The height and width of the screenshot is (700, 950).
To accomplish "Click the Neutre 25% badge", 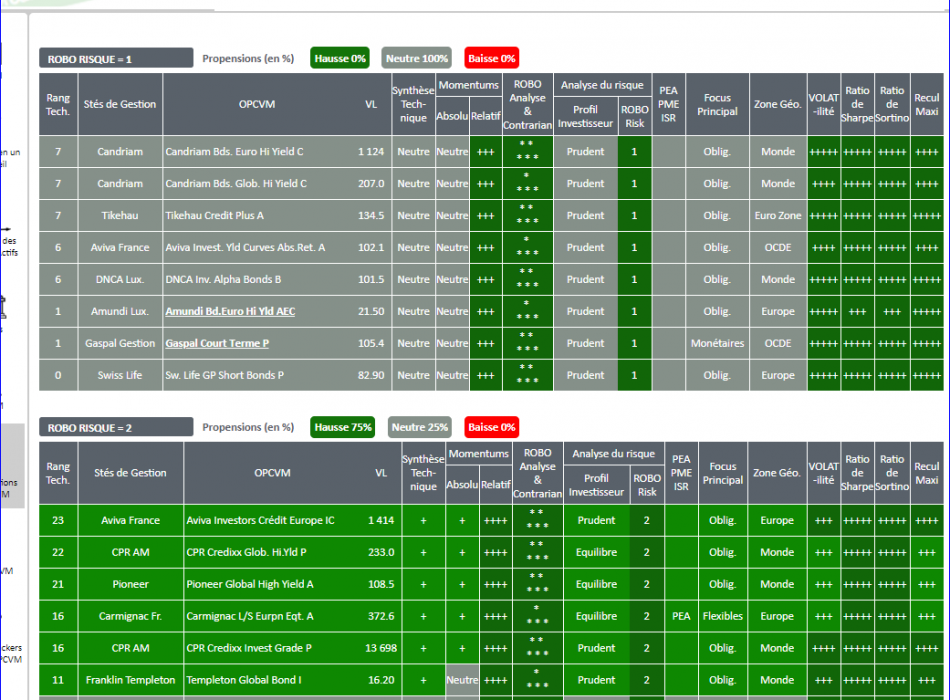I will [x=419, y=427].
